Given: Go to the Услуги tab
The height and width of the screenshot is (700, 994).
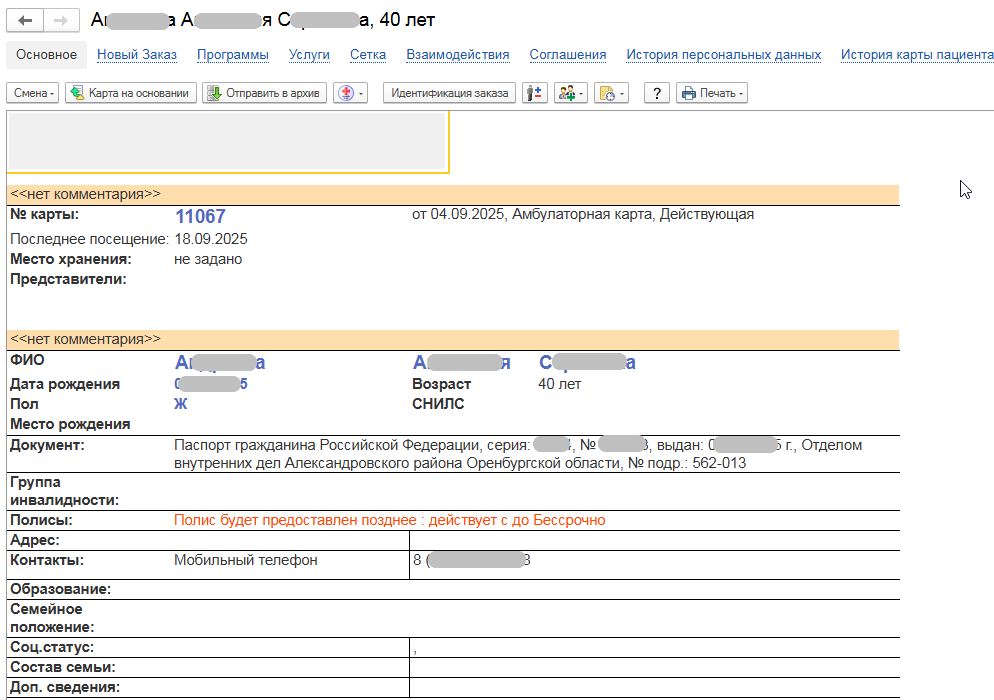Looking at the screenshot, I should (x=309, y=55).
